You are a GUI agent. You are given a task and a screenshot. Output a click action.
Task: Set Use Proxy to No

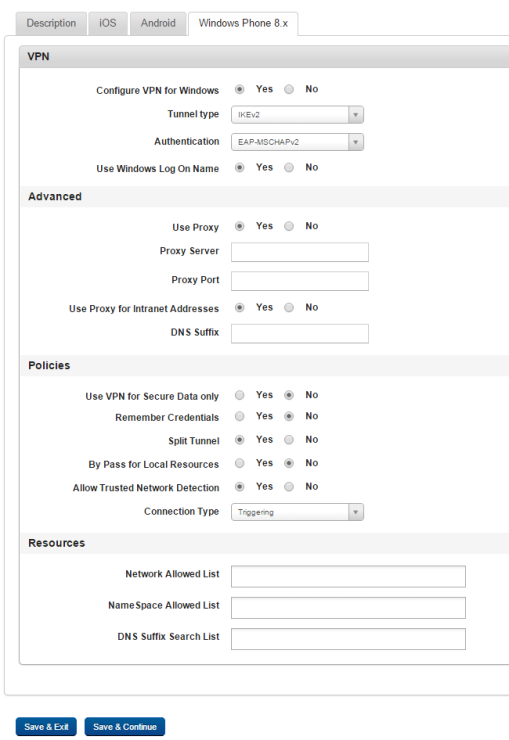289,226
